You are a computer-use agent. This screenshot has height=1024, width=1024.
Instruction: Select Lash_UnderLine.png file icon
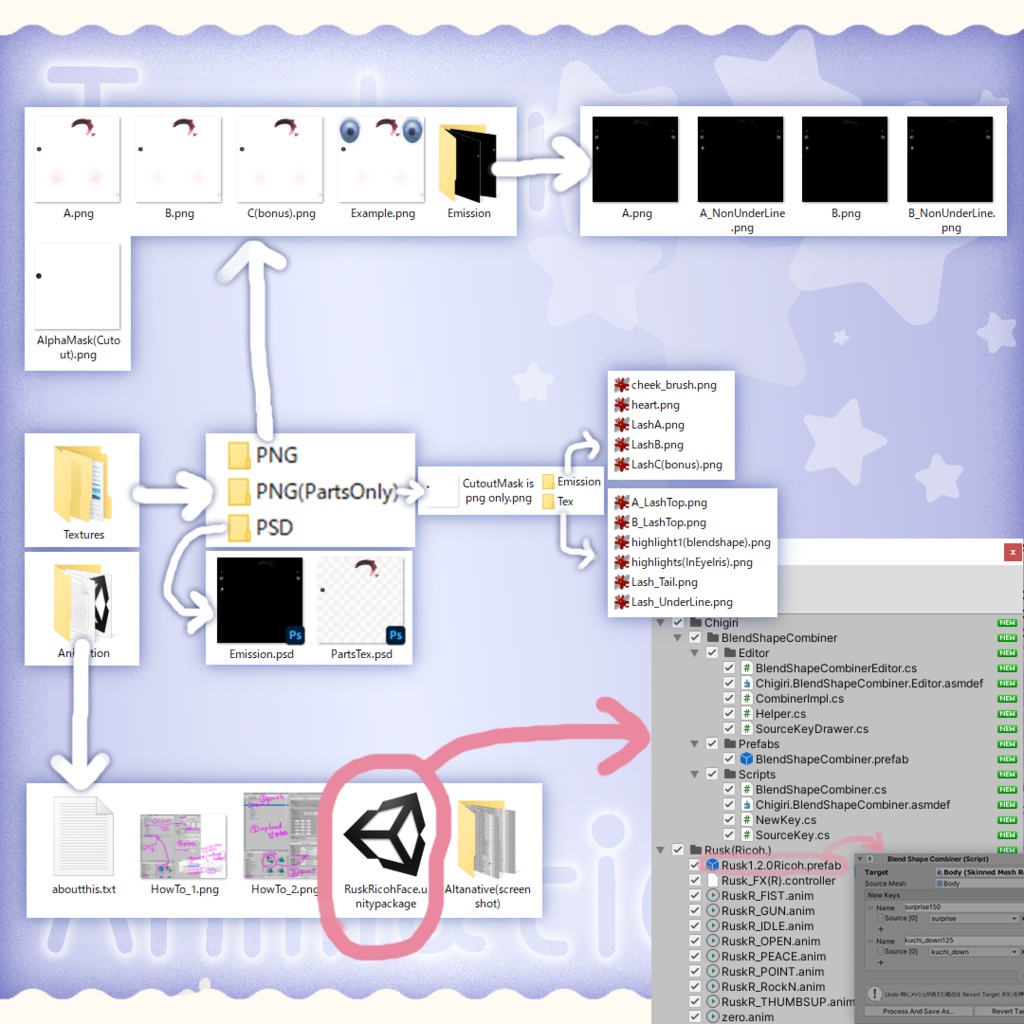622,602
